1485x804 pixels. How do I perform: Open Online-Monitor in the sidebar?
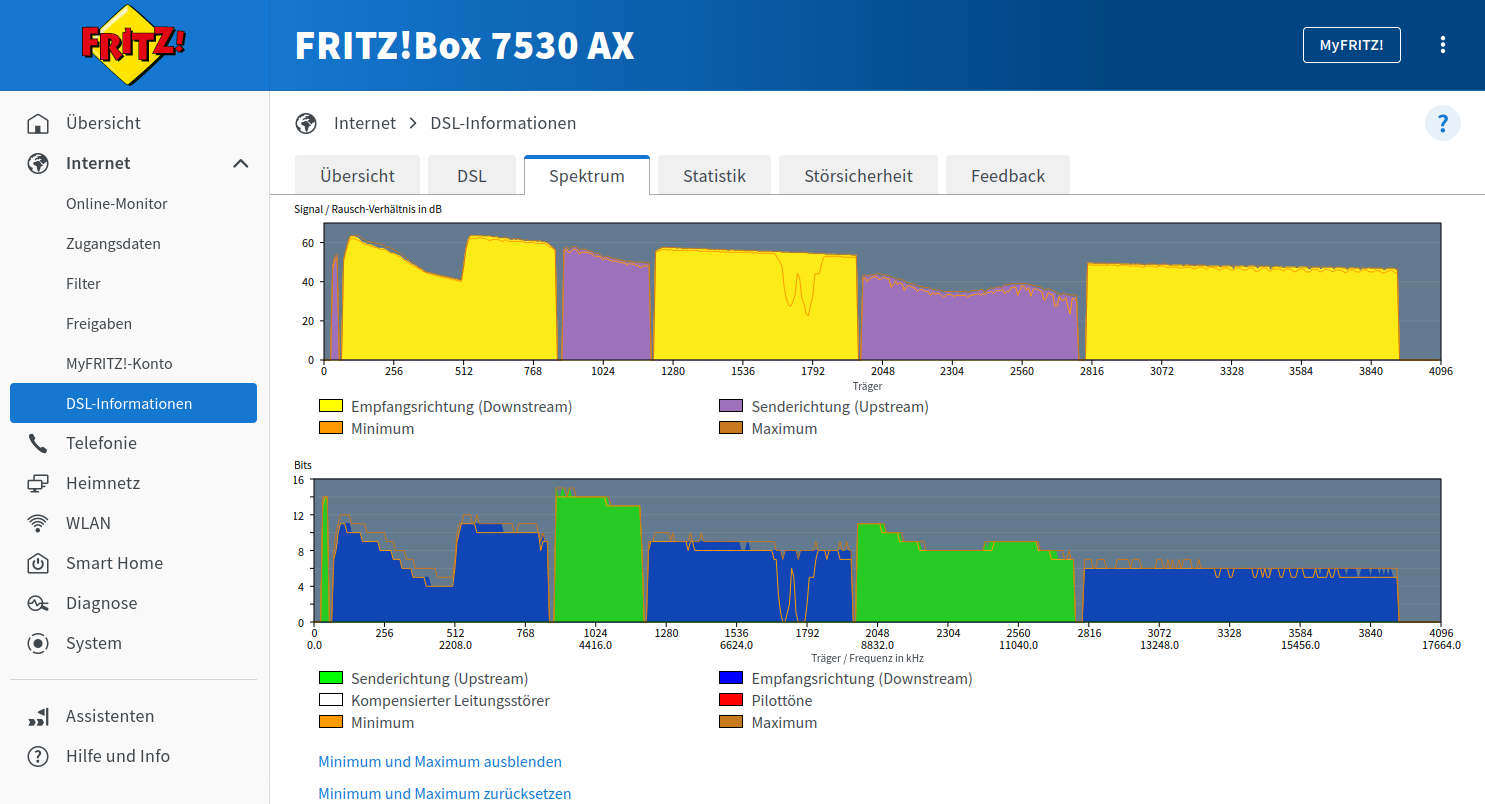point(117,203)
